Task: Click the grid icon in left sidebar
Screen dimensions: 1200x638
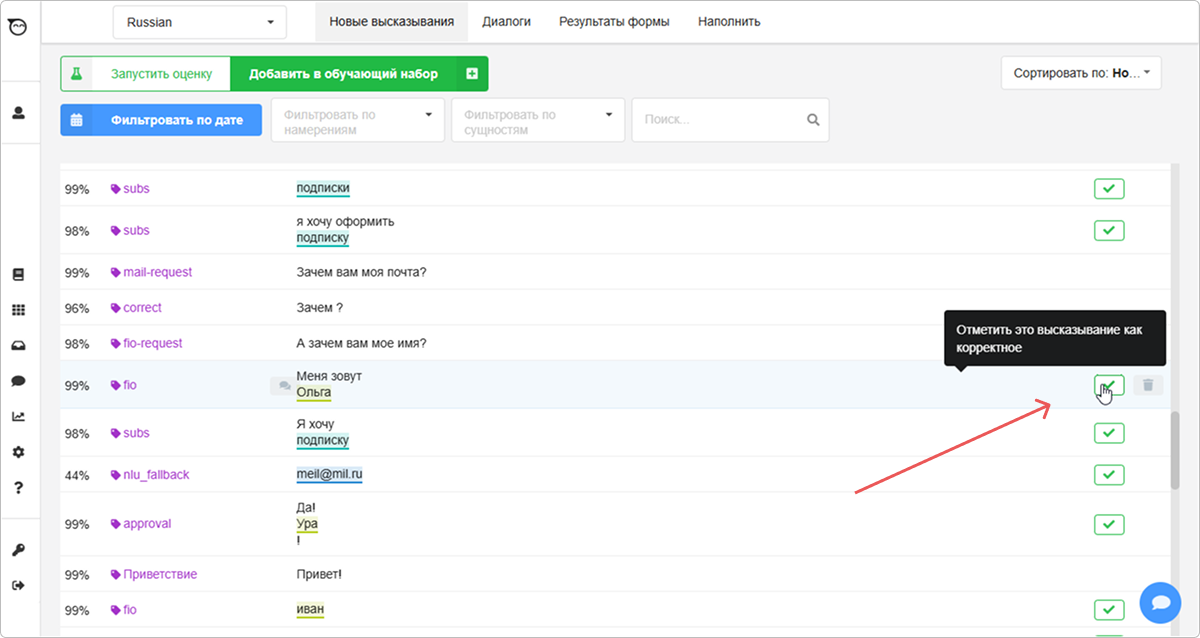Action: (18, 311)
